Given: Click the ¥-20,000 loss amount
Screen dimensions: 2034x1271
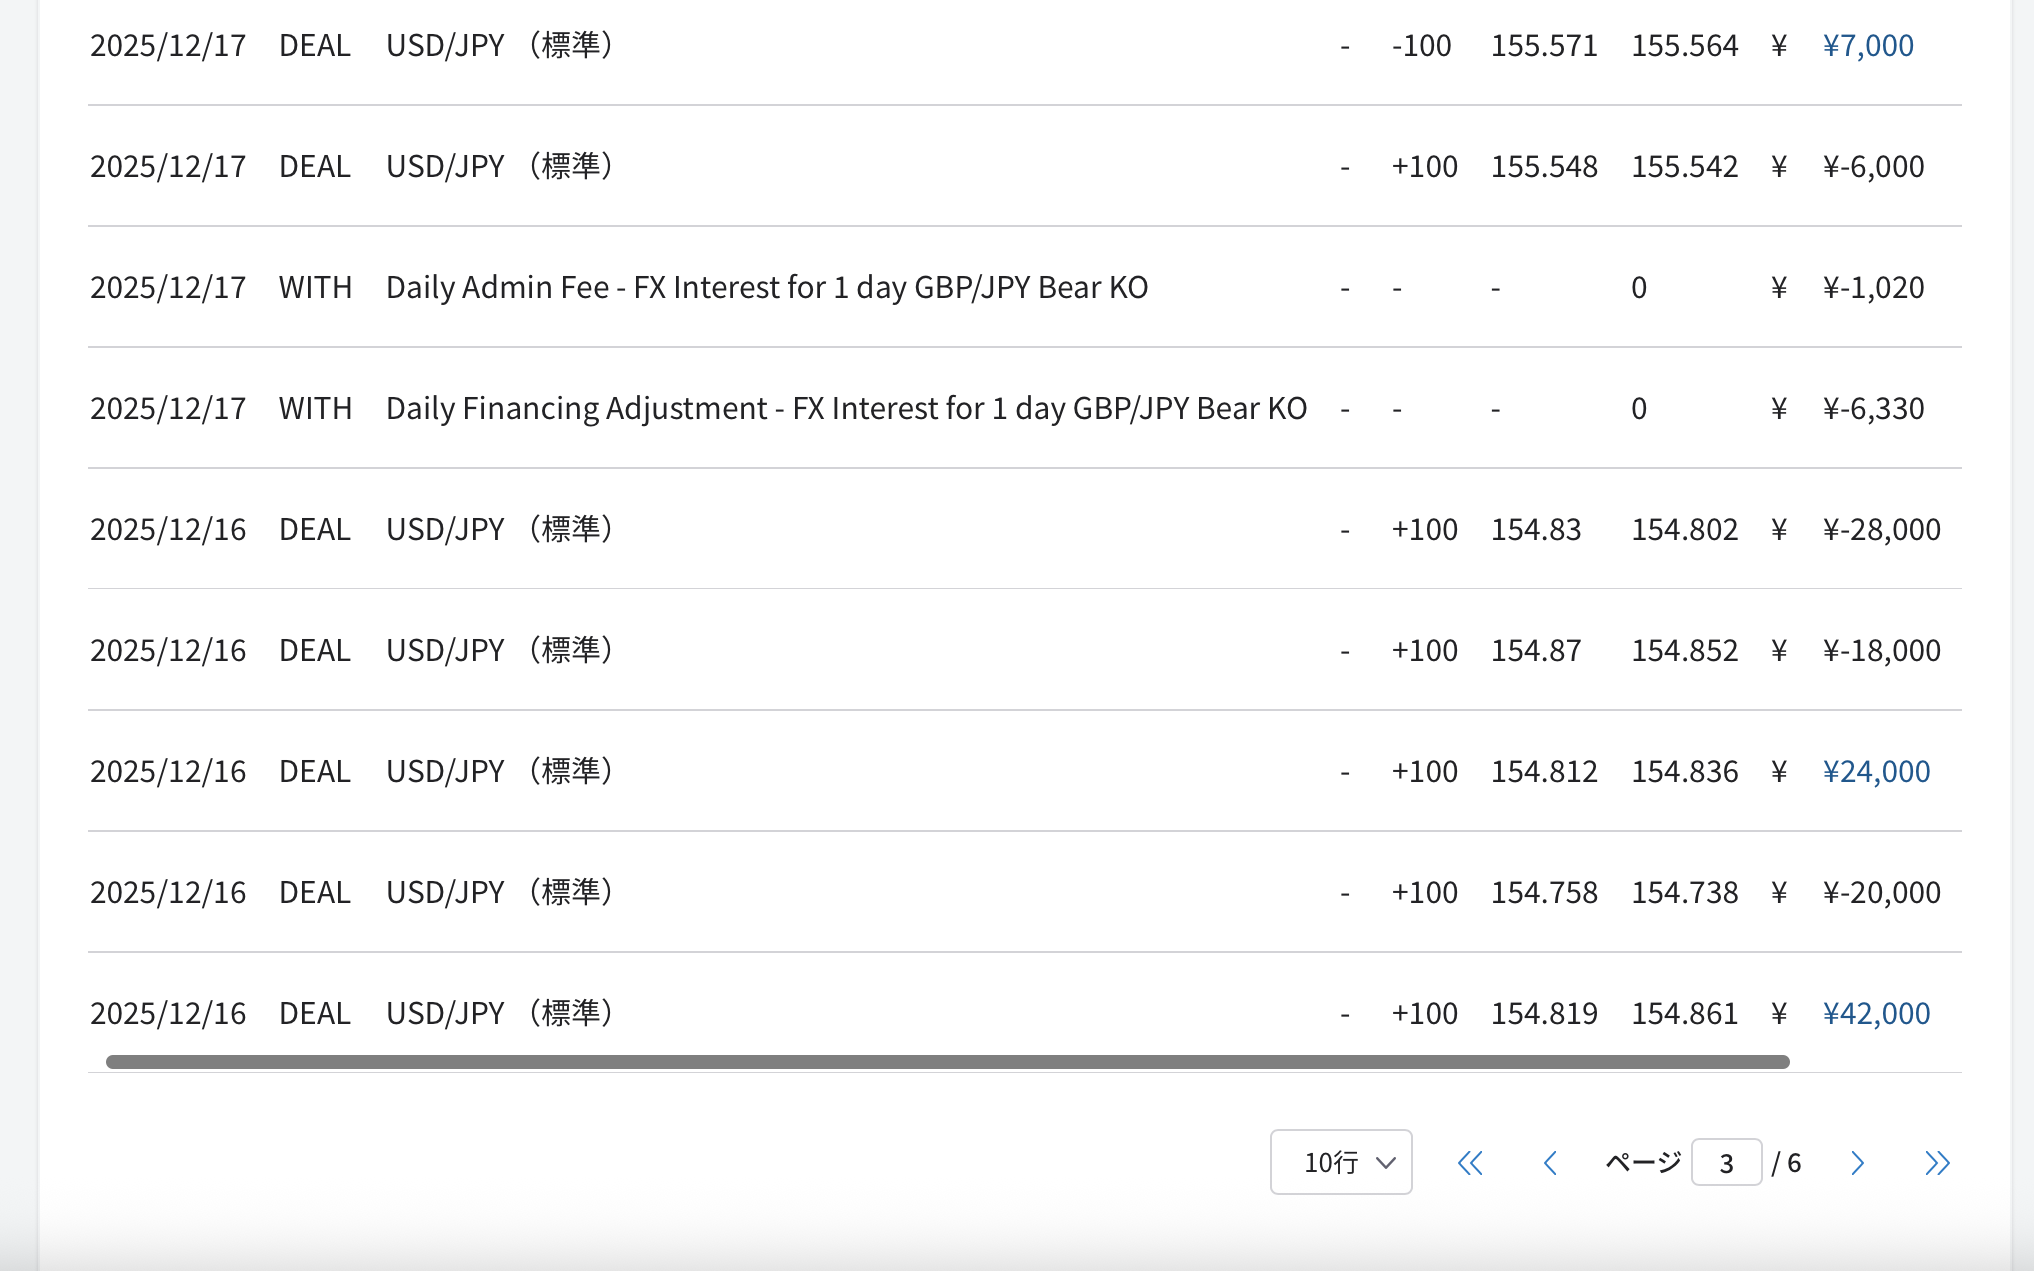Looking at the screenshot, I should [x=1881, y=893].
